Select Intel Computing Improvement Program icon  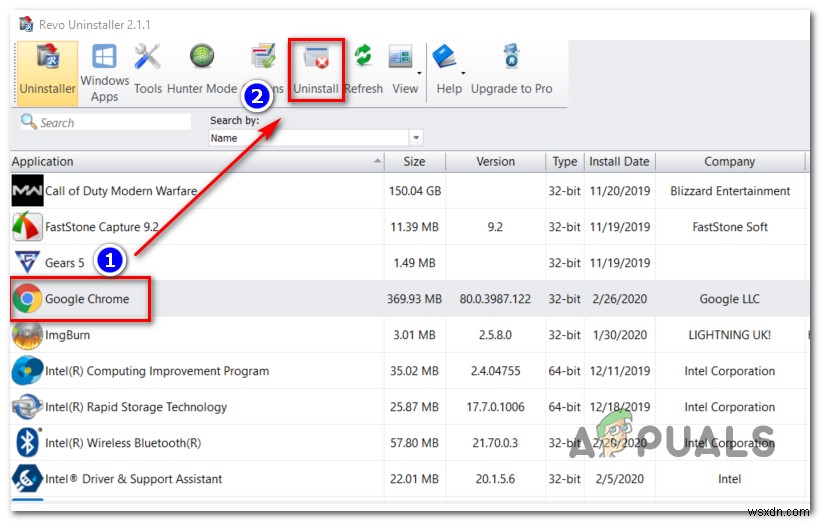[27, 371]
